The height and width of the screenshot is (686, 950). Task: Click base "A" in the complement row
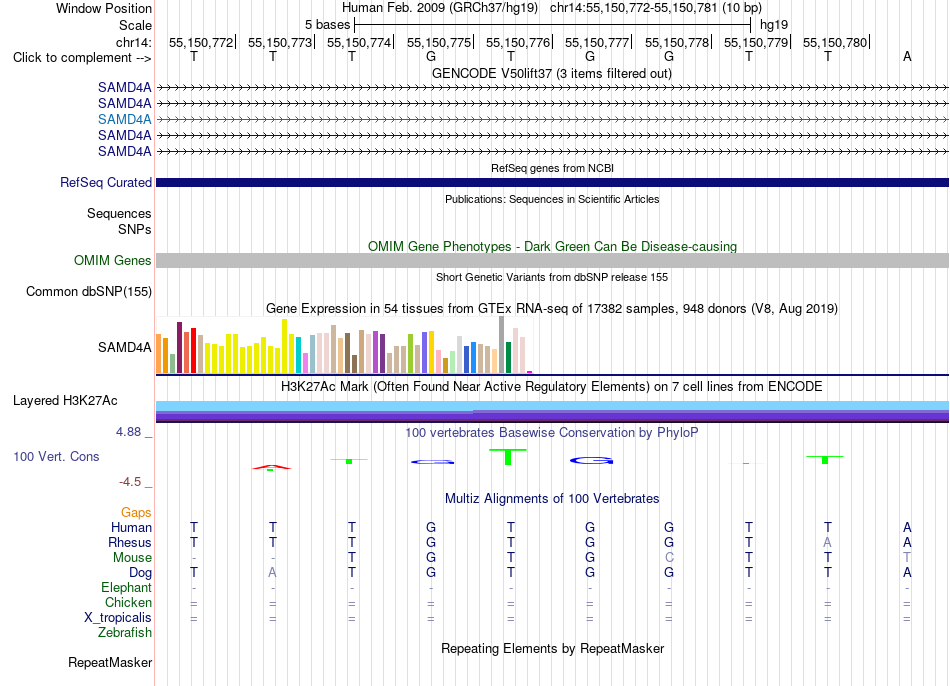tap(907, 56)
